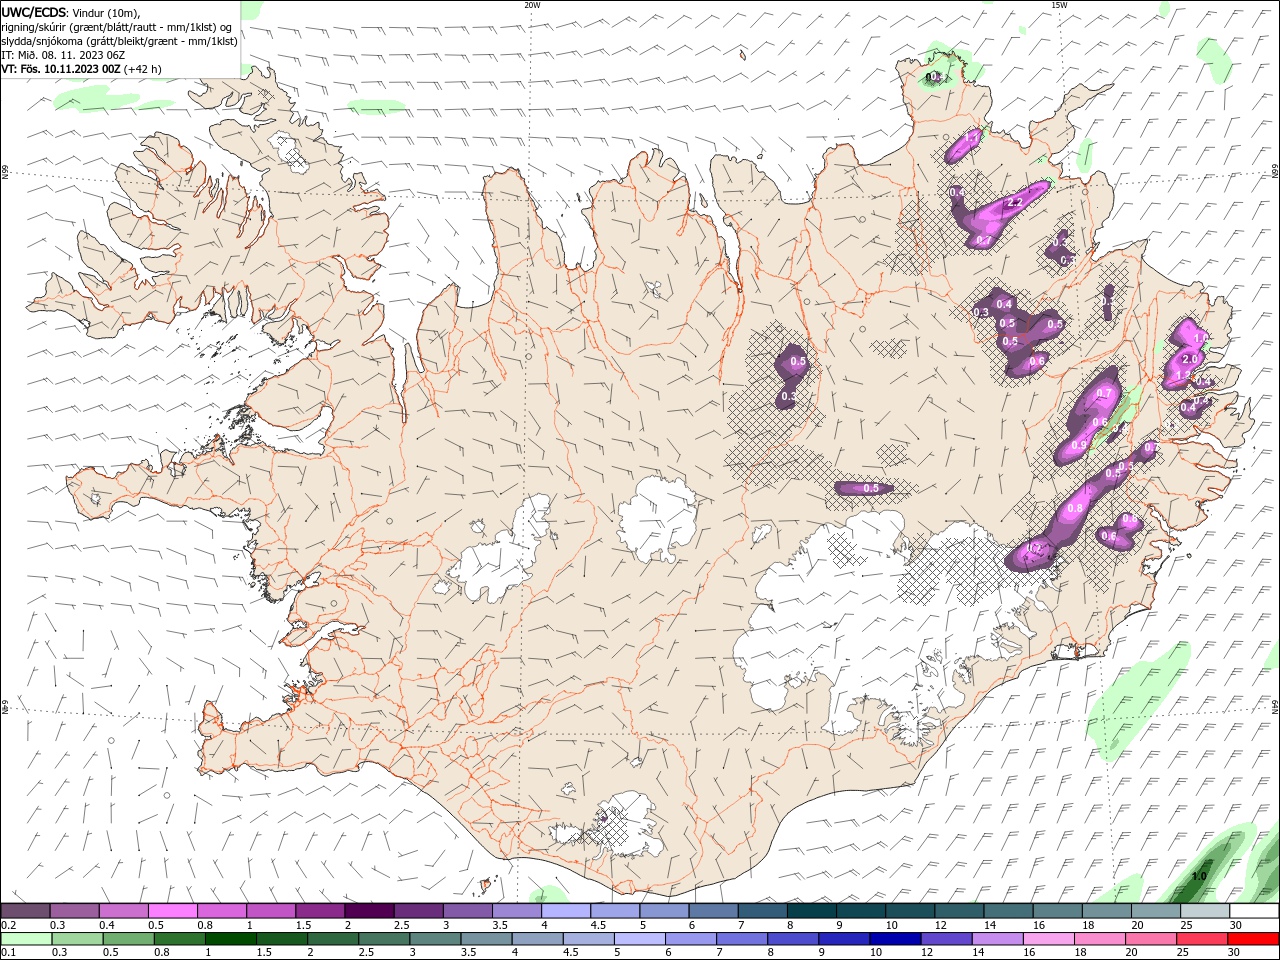Click the 30 label under the red swatch

[x=1236, y=953]
